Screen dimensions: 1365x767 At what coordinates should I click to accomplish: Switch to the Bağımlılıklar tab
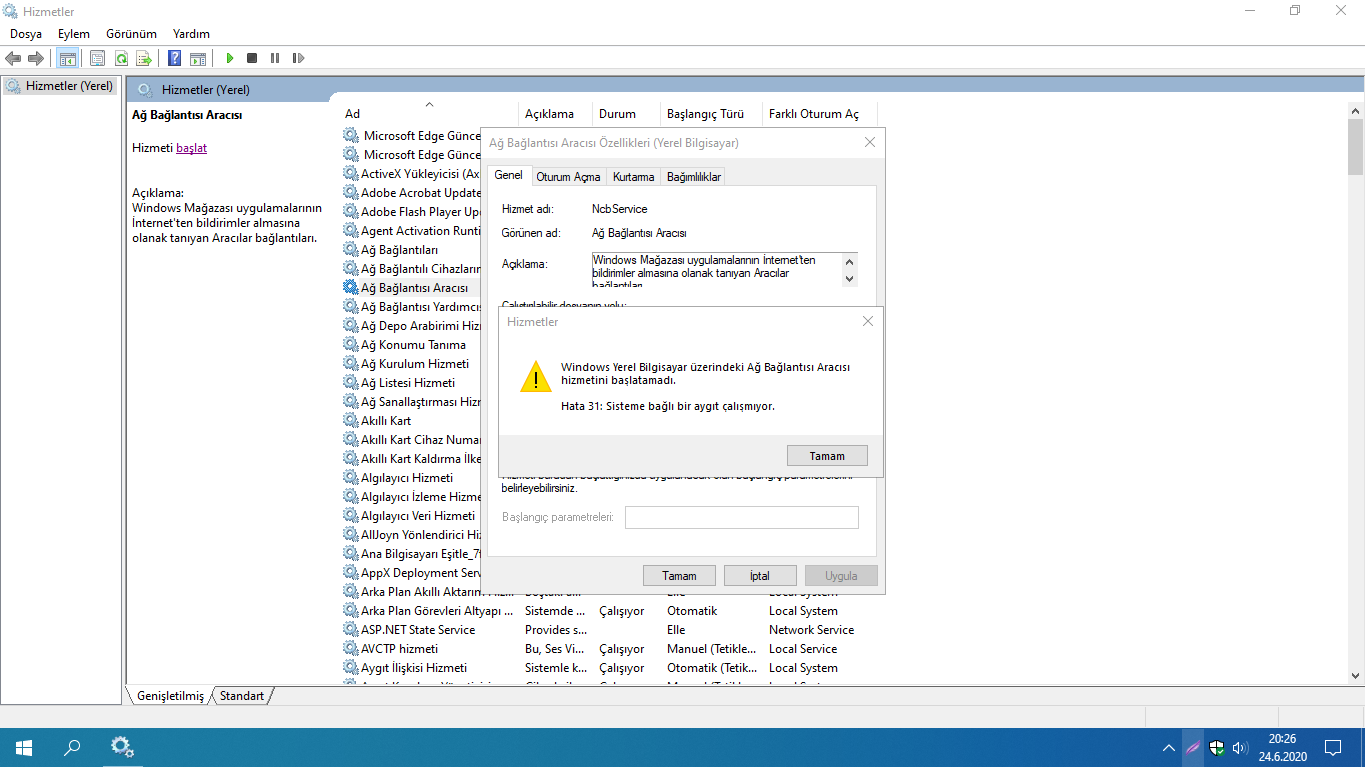click(693, 177)
